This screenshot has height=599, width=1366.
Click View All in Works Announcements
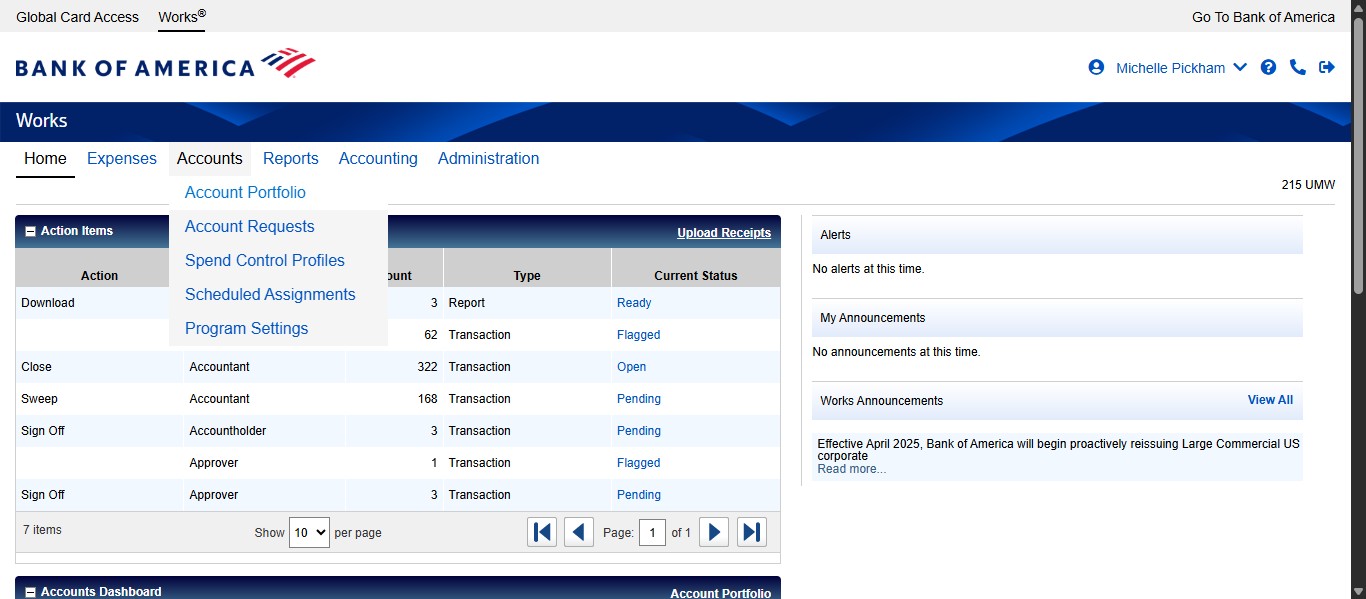(x=1270, y=400)
